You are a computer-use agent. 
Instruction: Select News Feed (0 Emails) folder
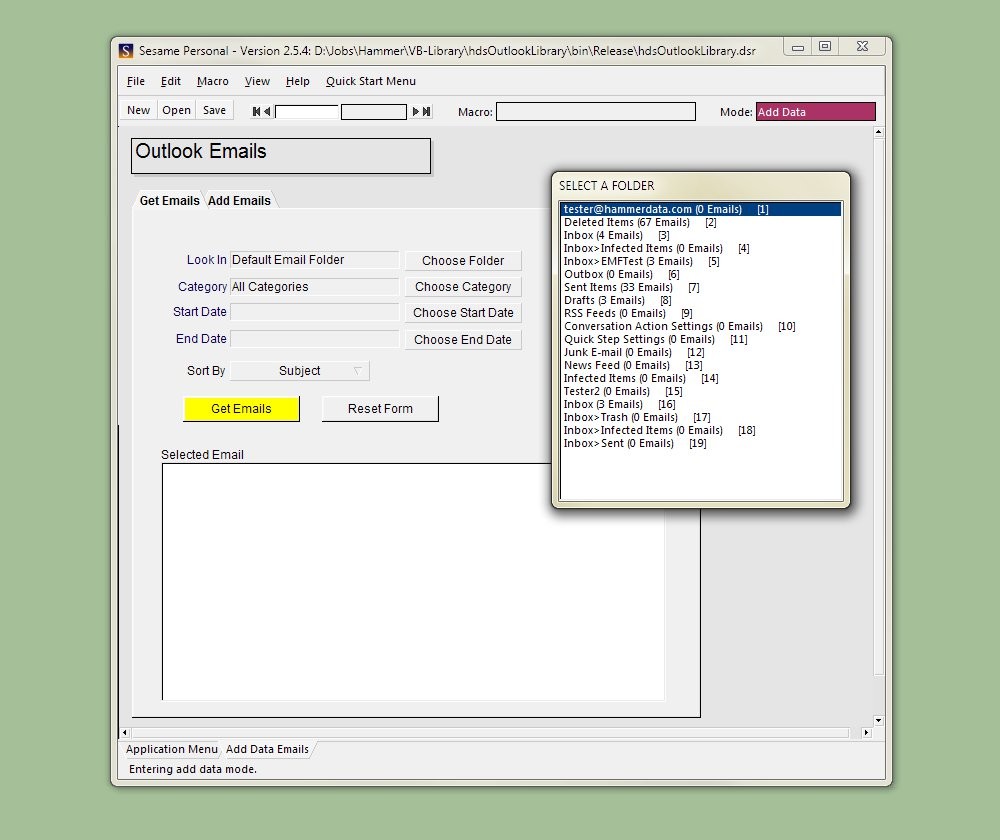point(700,365)
